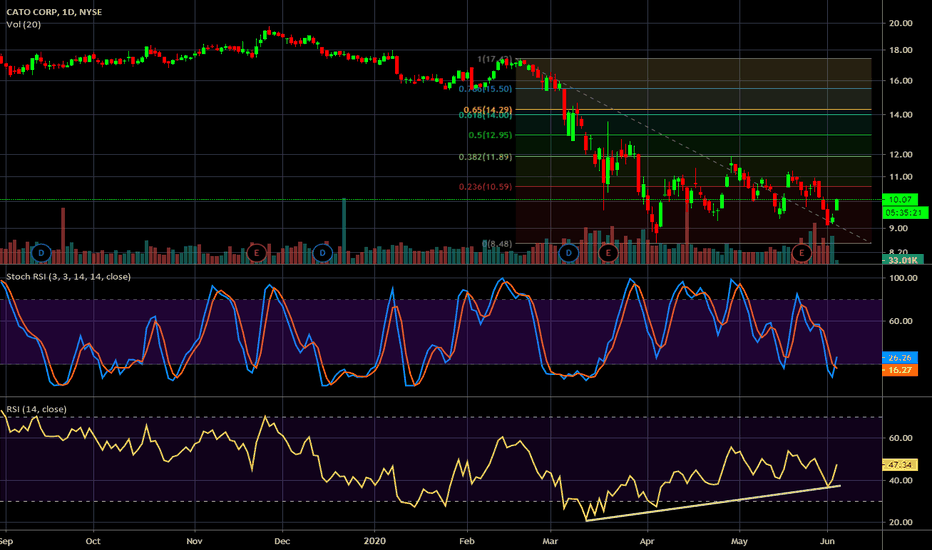
Task: Select the RSI (14, close) indicator label
Action: point(36,409)
